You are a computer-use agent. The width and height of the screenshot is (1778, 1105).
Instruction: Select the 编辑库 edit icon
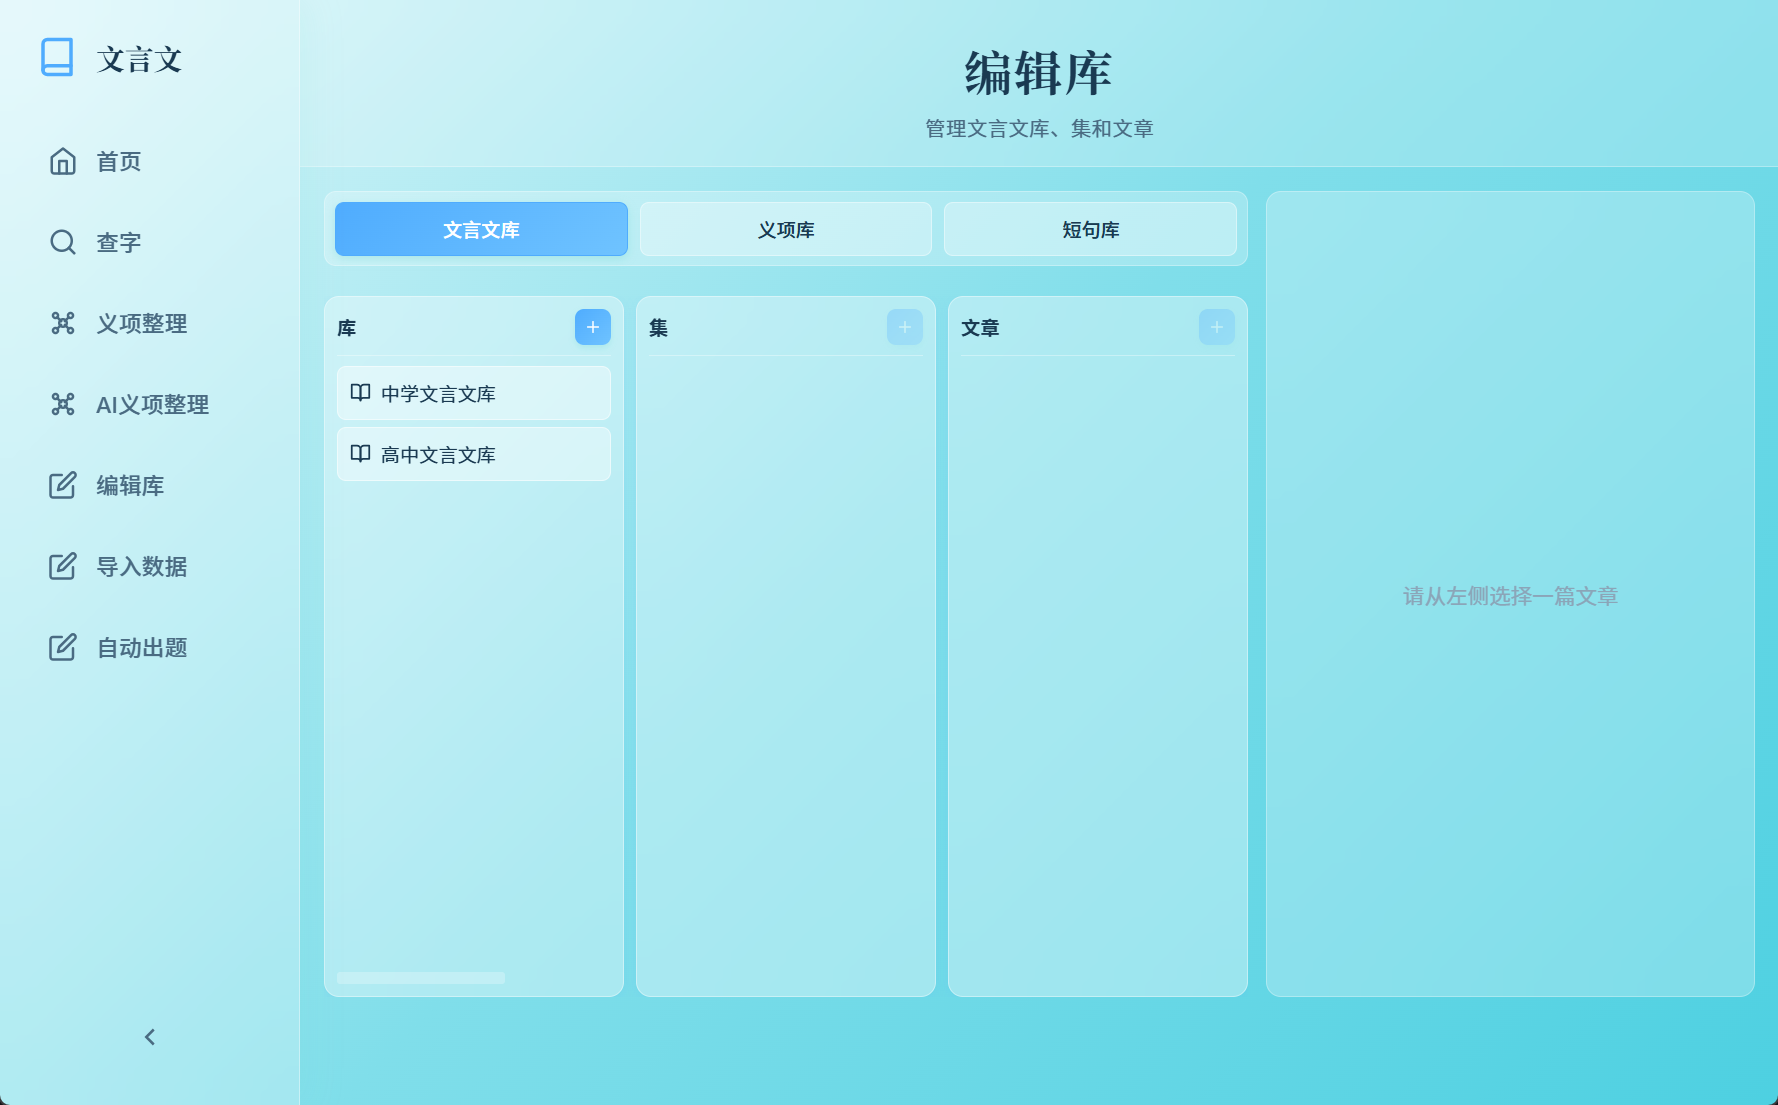coord(63,486)
